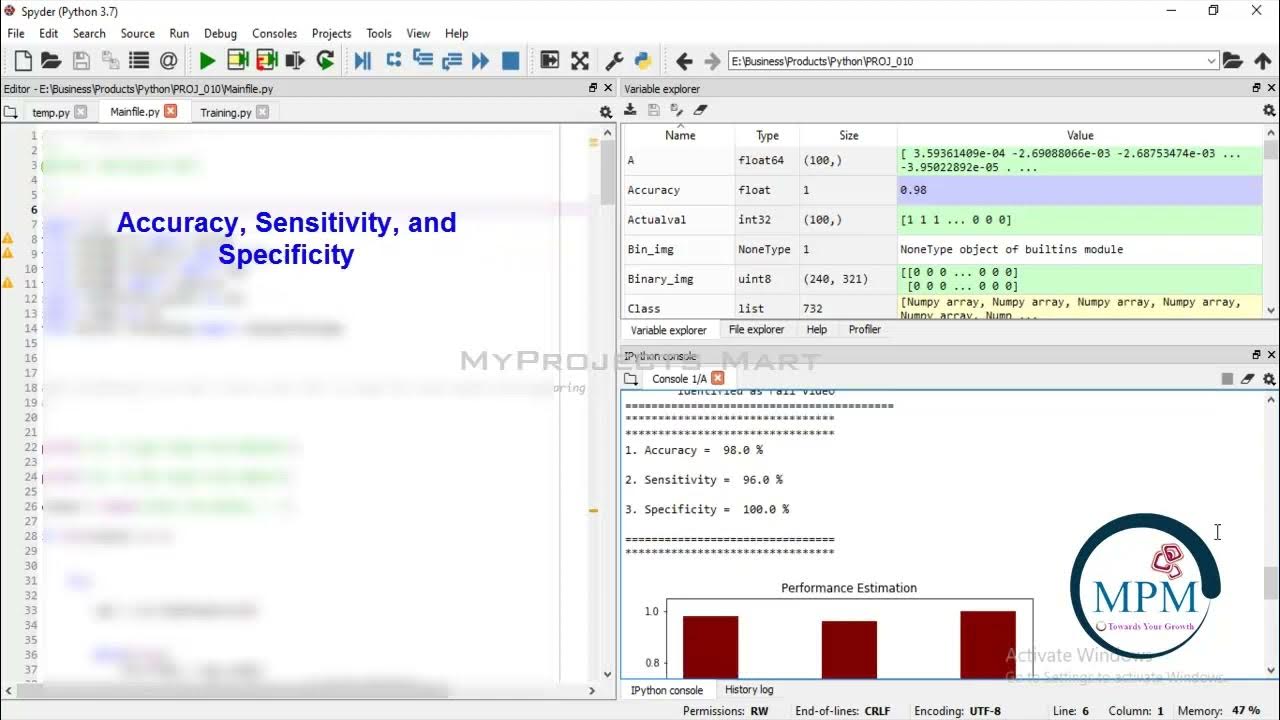Open the Run menu
The image size is (1280, 720).
coord(179,33)
